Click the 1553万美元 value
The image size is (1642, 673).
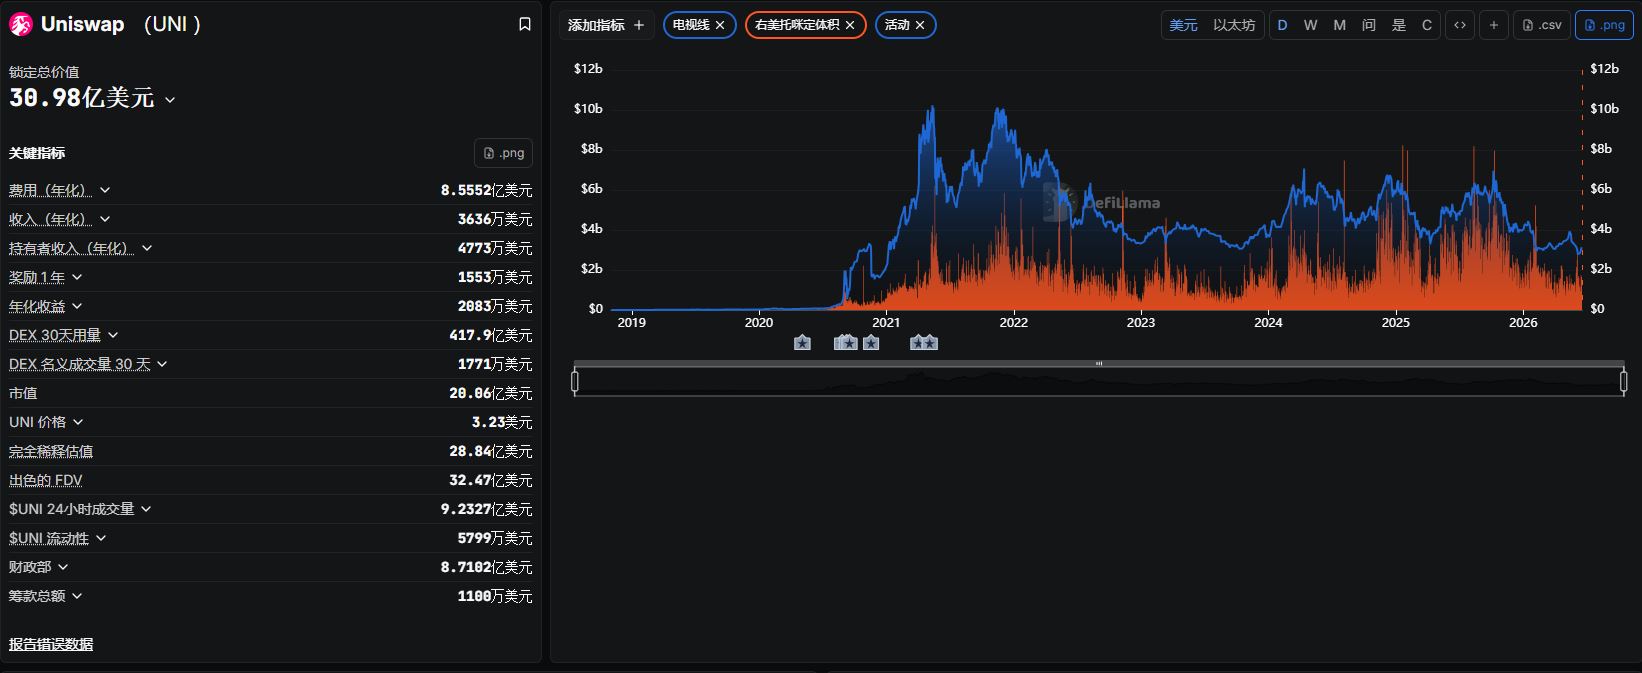click(x=495, y=277)
